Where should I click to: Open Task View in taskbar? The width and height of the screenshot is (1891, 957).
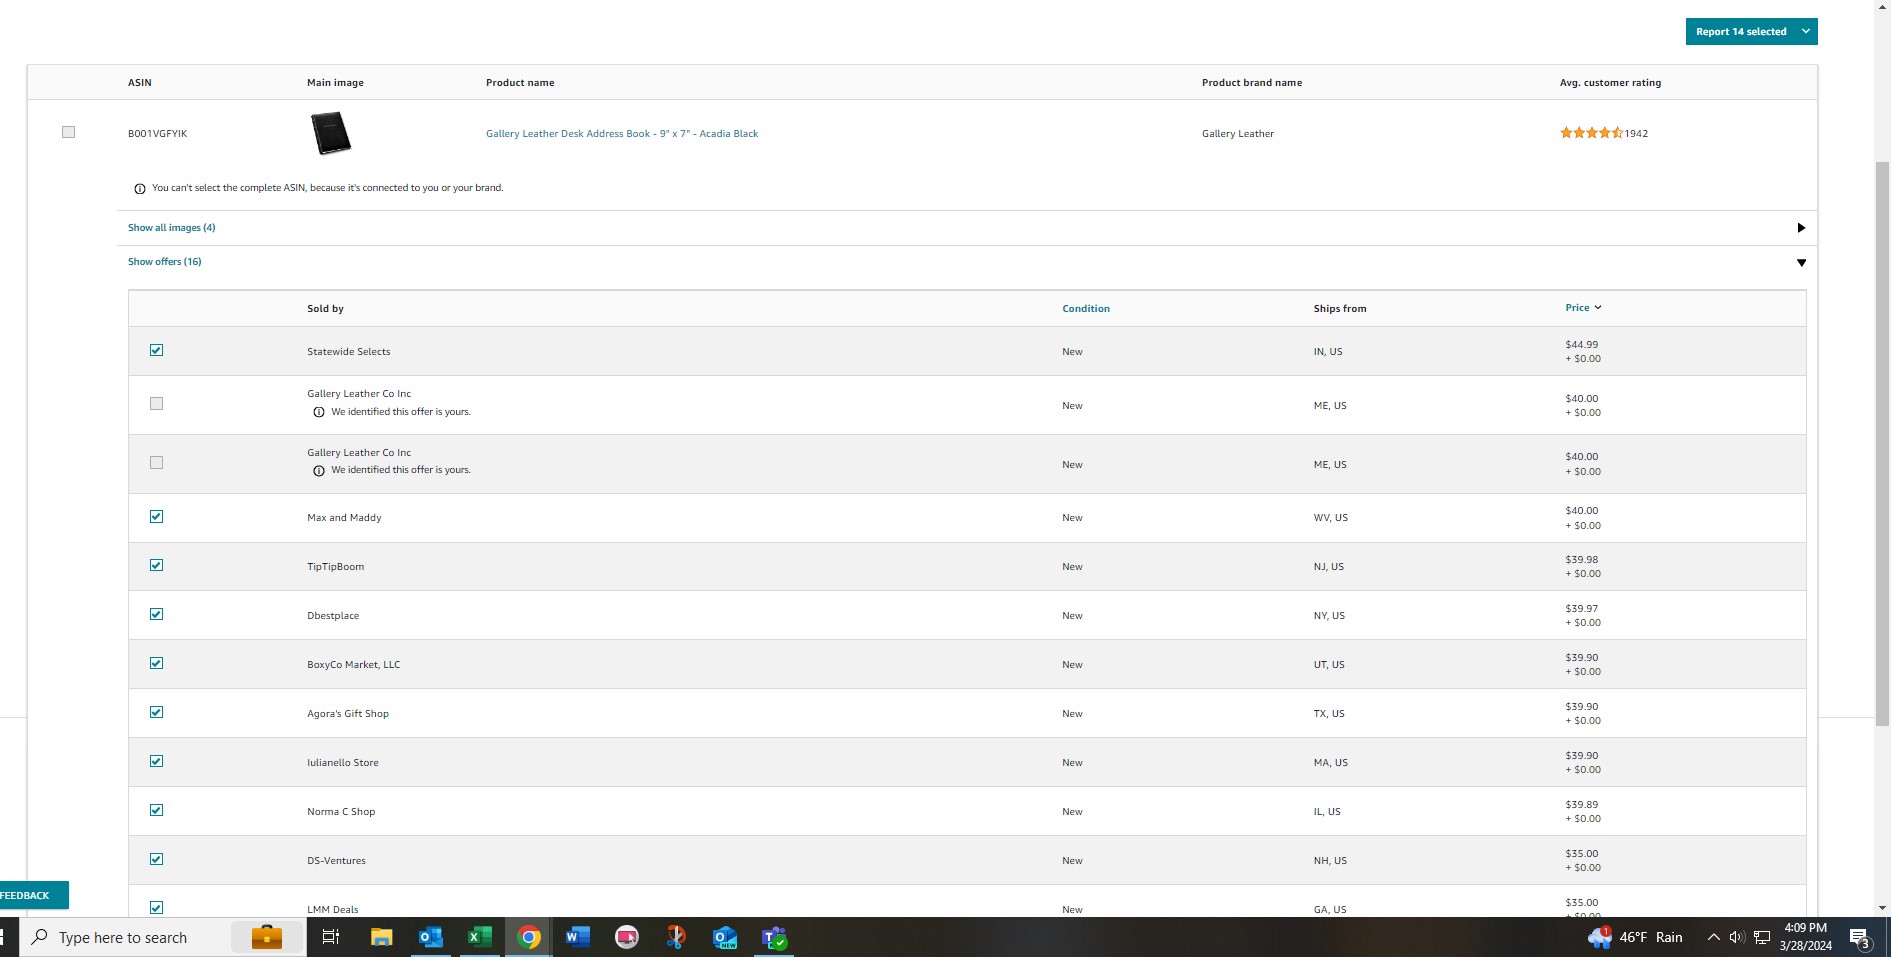click(x=331, y=937)
